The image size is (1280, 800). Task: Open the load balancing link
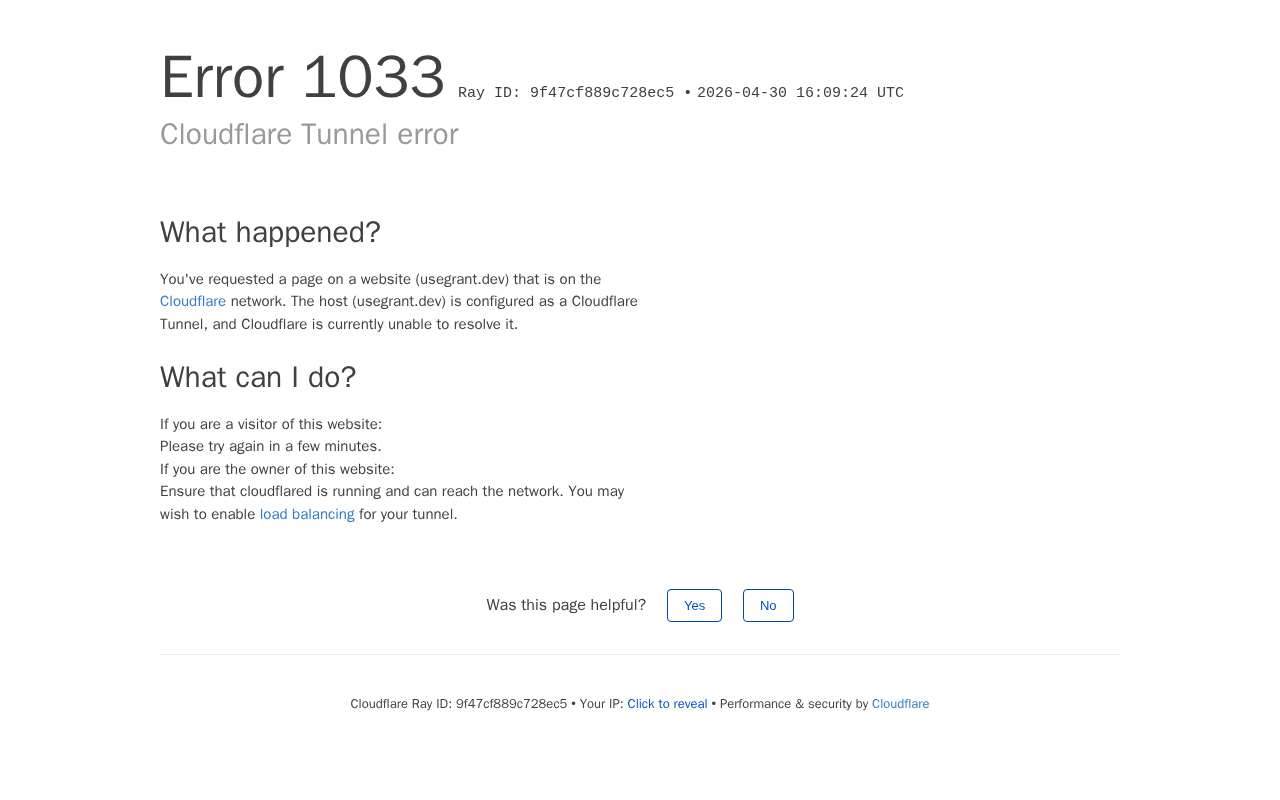[307, 514]
